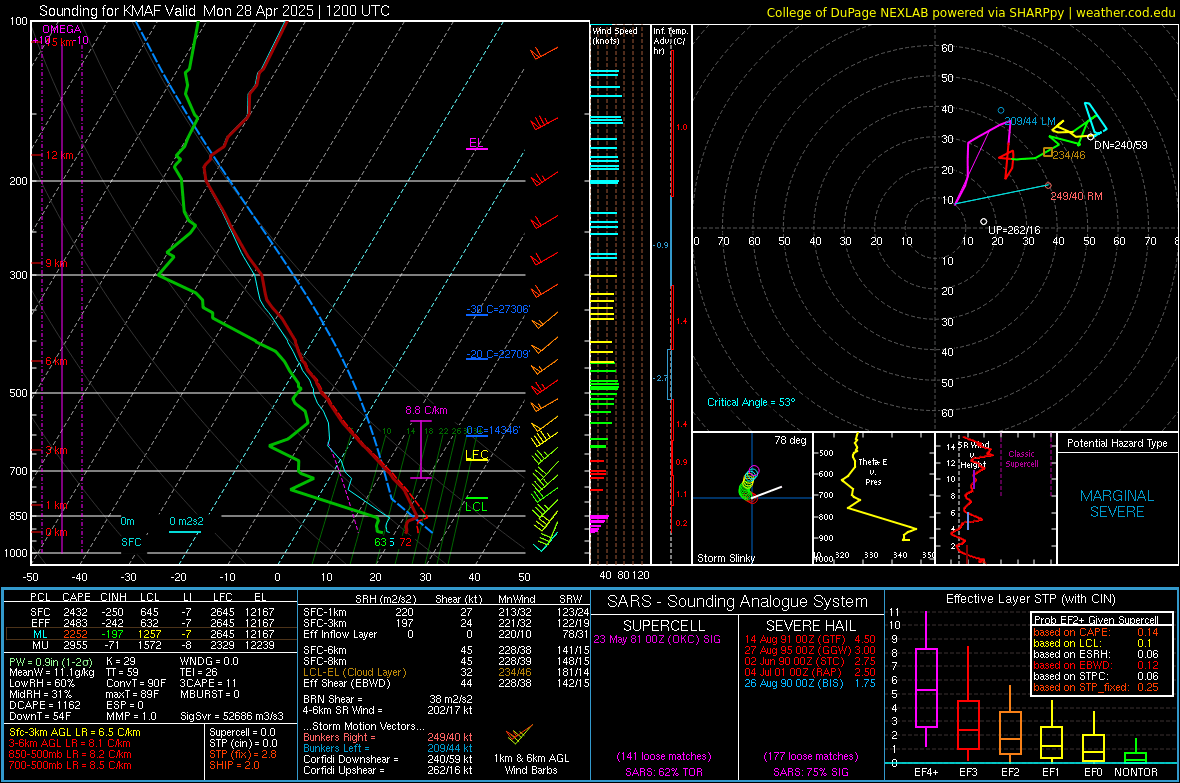Viewport: 1180px width, 783px height.
Task: Click the magenta EL level marker
Action: point(476,143)
